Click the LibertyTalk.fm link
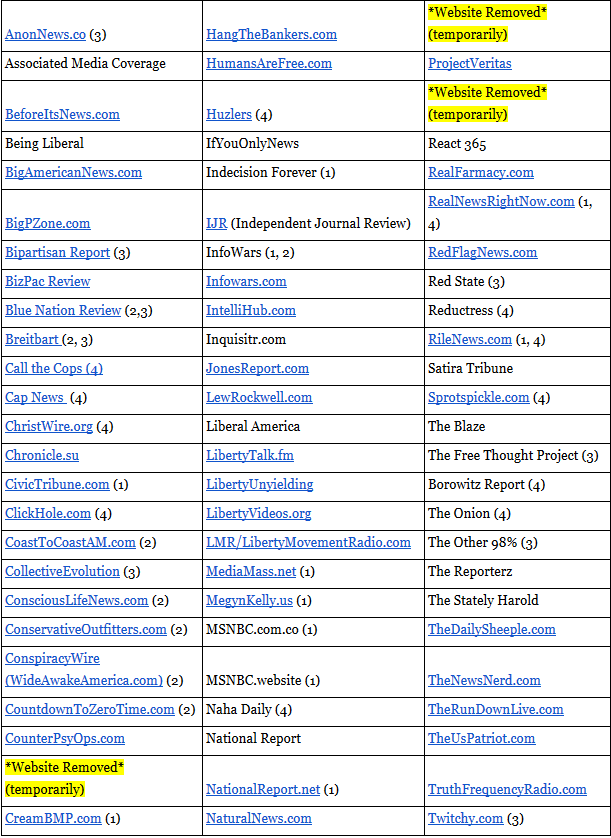Viewport: 611px width, 838px height. (250, 455)
